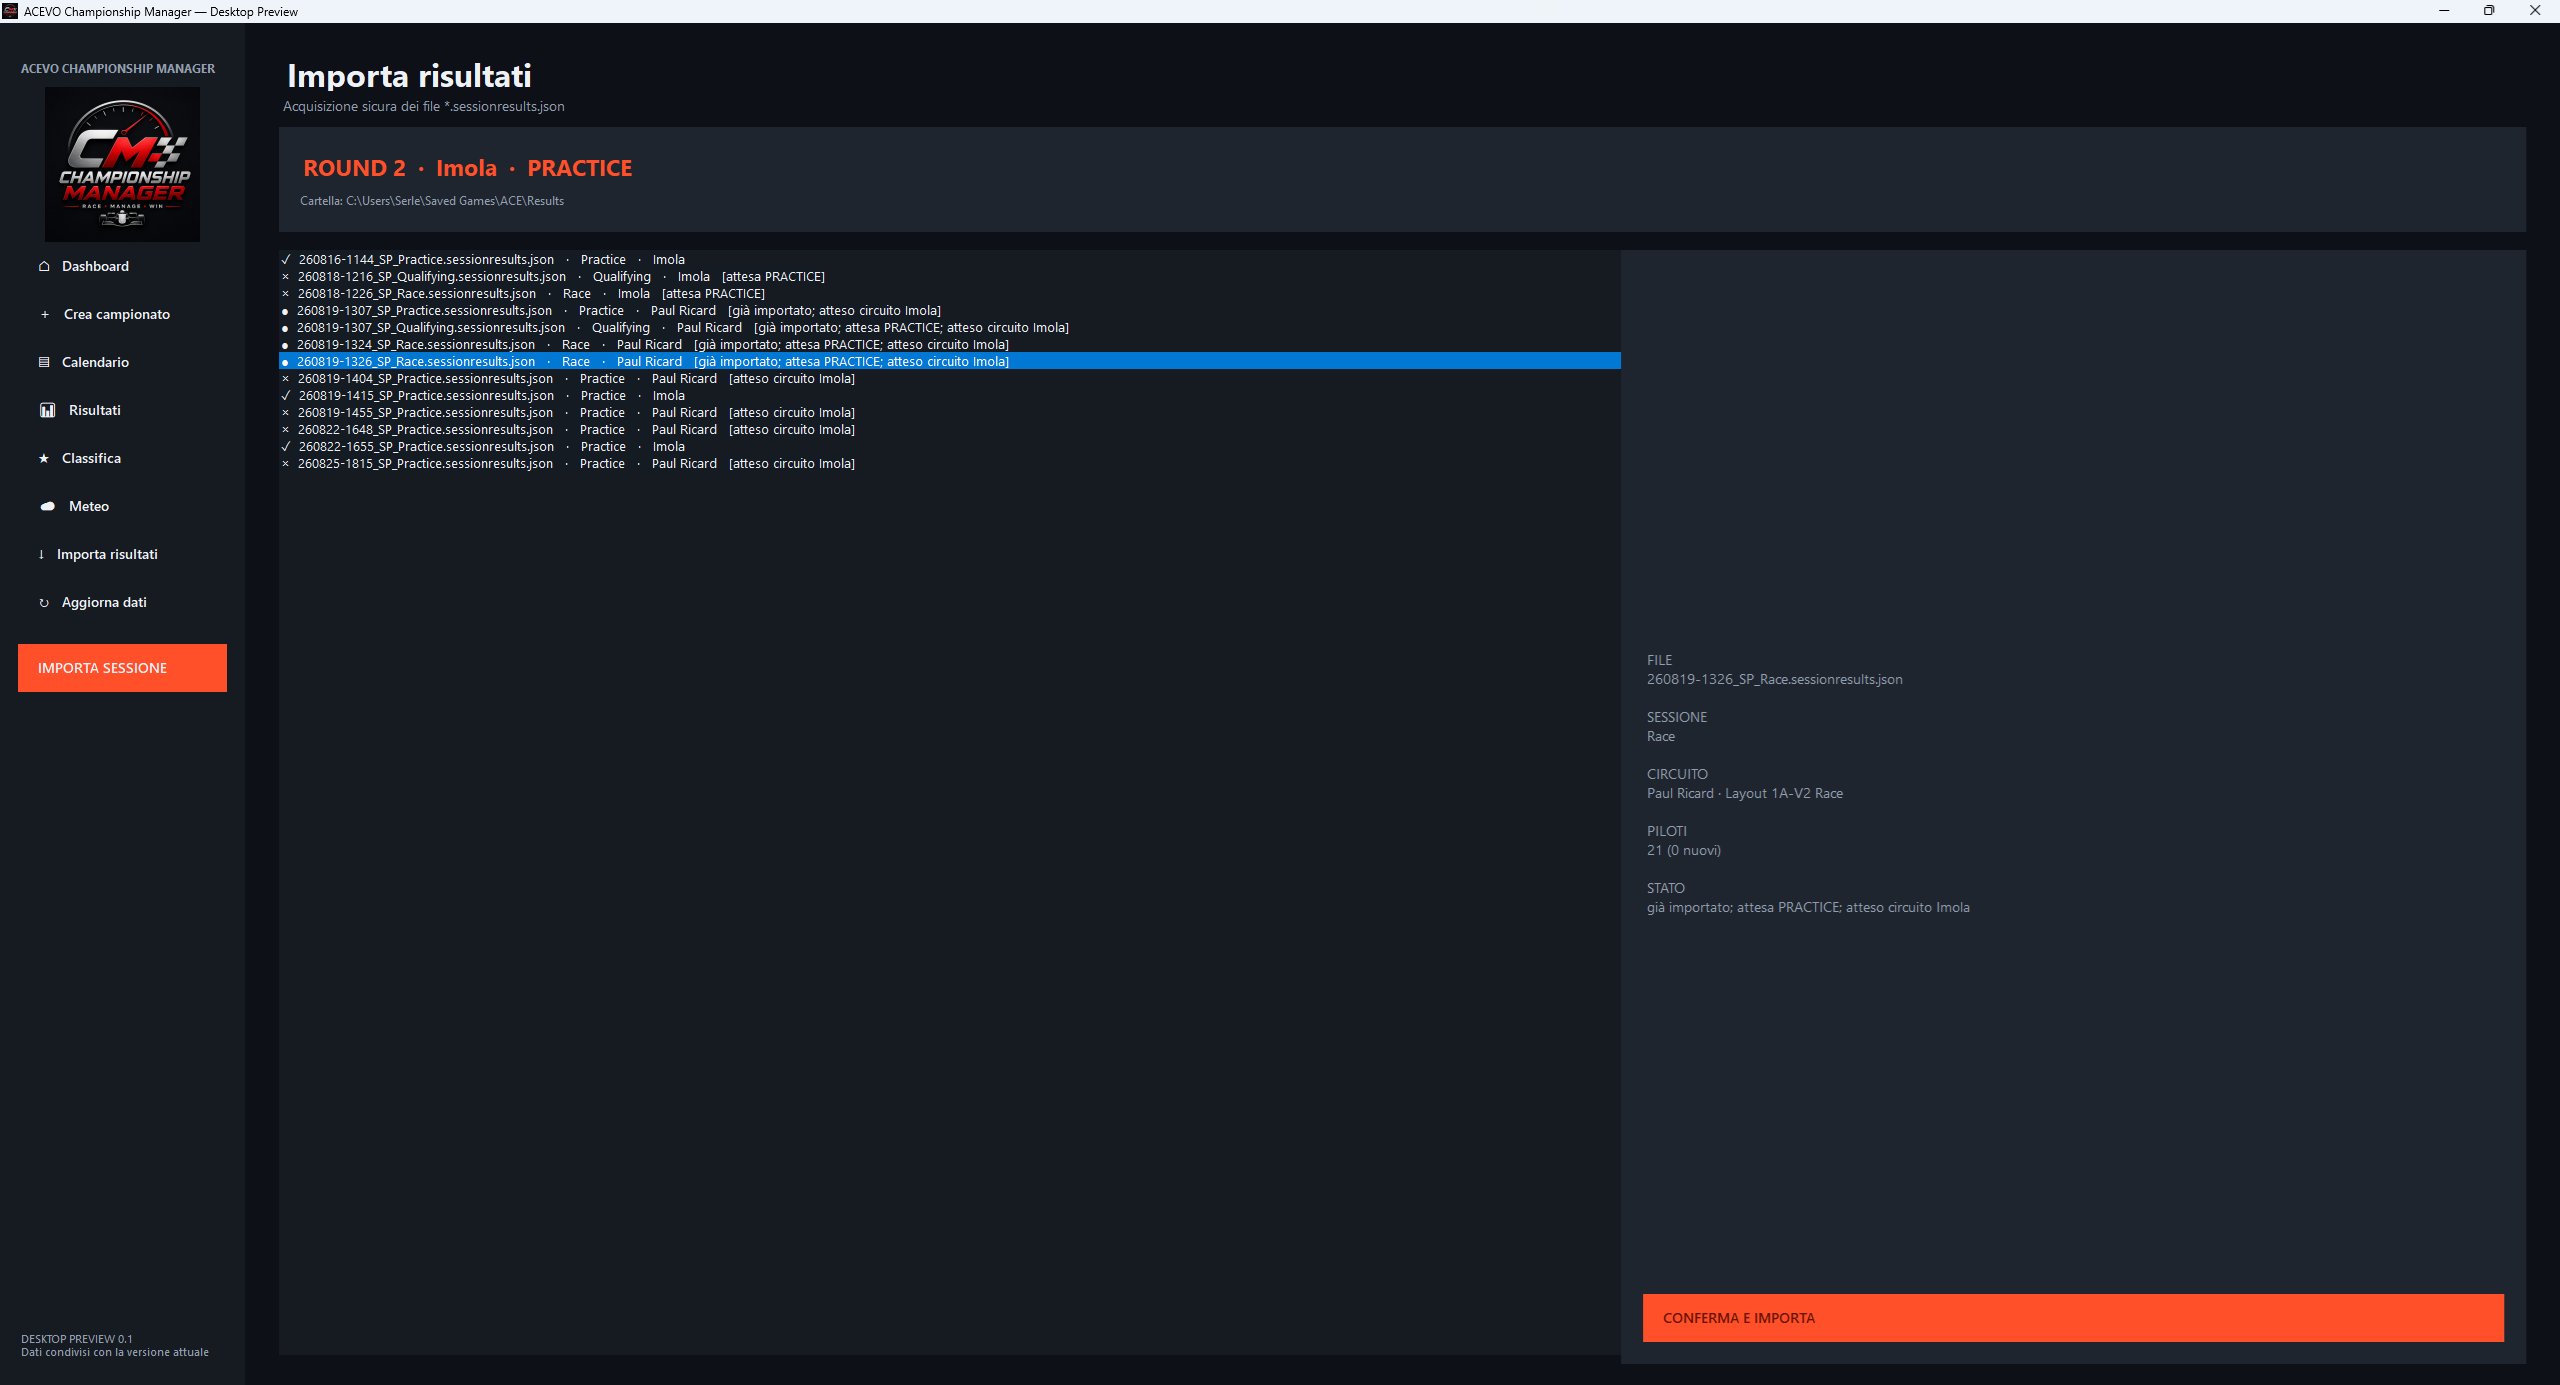Click the plus icon beside Crea campionato

(x=45, y=314)
